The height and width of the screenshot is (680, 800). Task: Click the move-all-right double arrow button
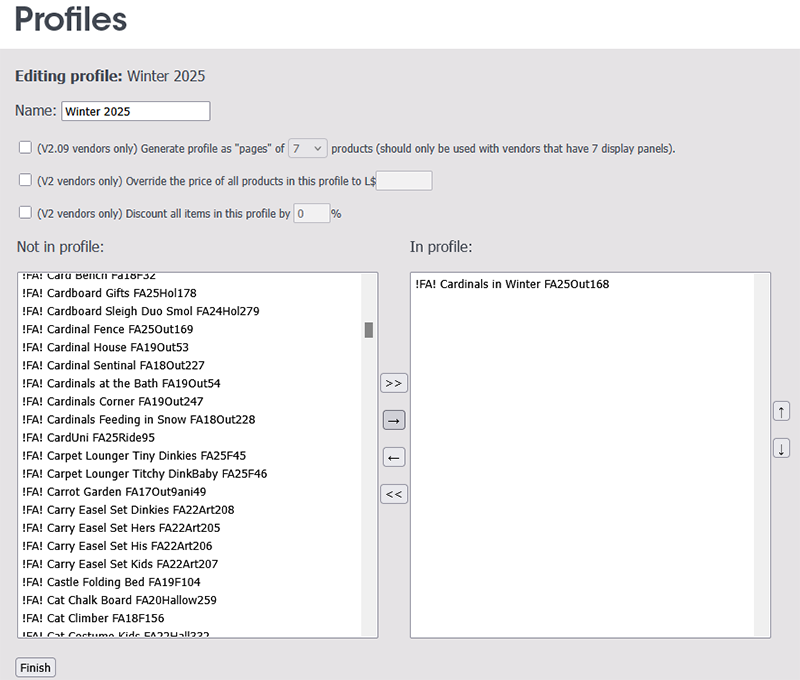coord(394,383)
